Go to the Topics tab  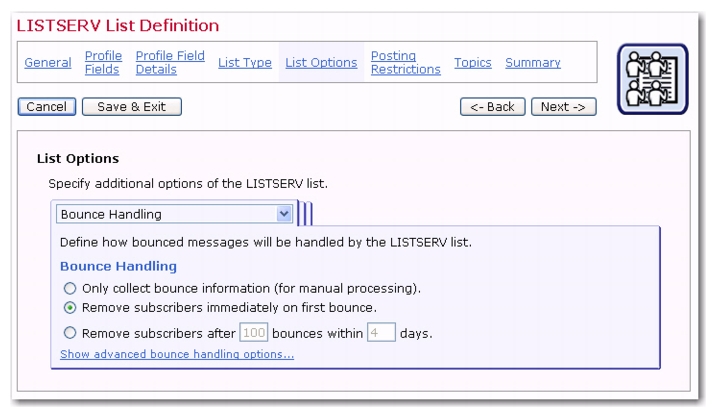tap(473, 63)
